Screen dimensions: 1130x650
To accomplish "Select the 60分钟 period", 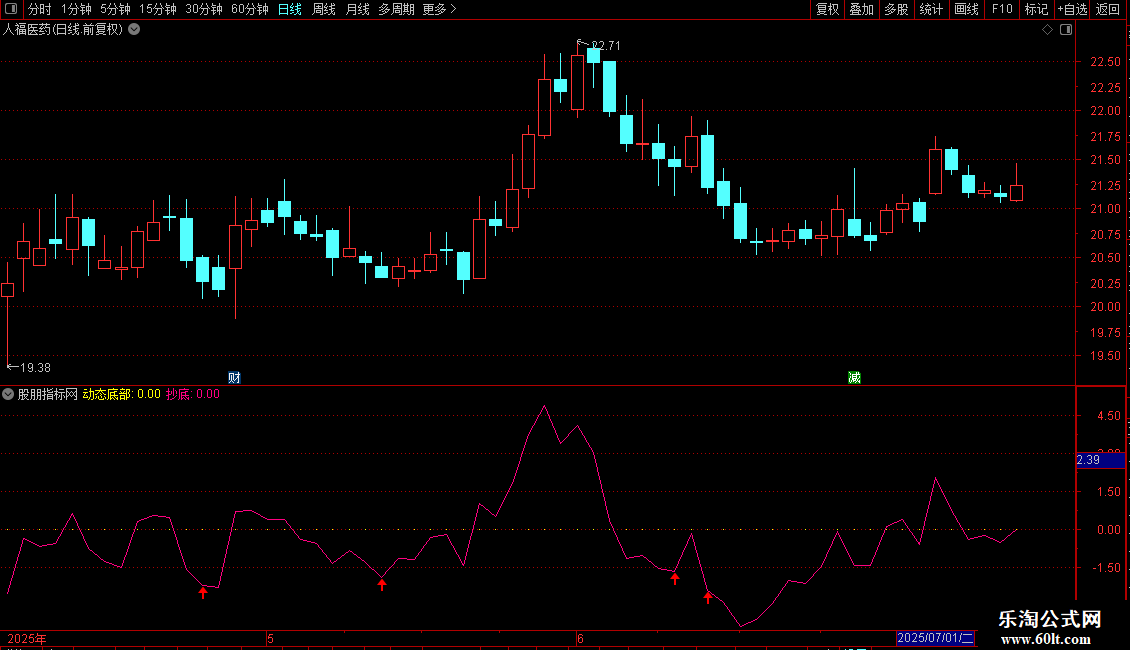I will click(x=249, y=9).
